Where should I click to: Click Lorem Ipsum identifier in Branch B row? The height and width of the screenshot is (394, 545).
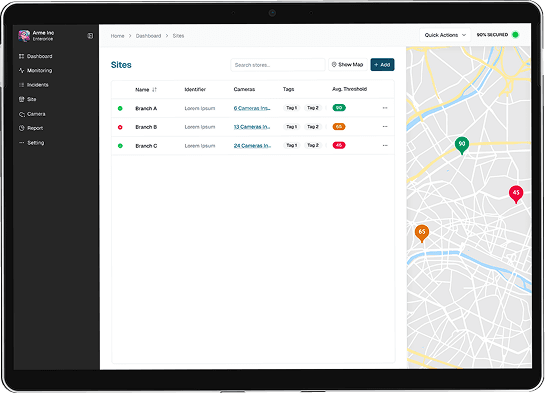[200, 127]
